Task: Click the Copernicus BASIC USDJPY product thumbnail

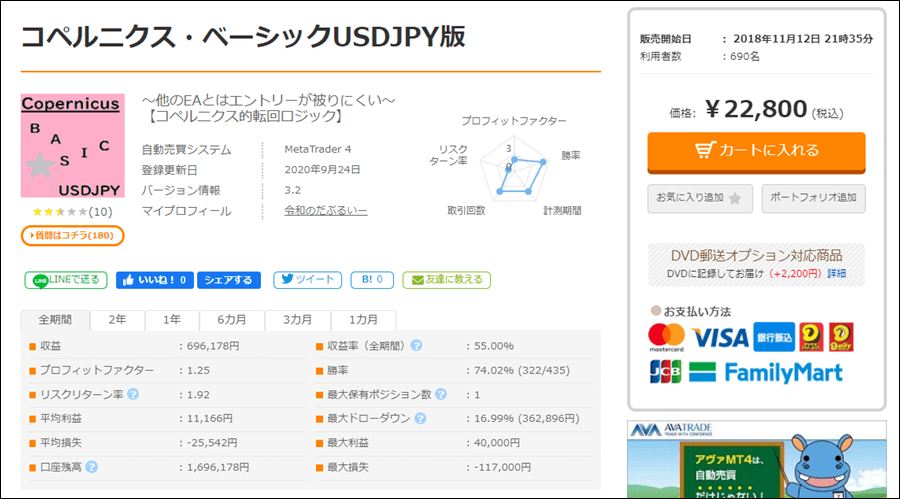Action: pyautogui.click(x=72, y=146)
